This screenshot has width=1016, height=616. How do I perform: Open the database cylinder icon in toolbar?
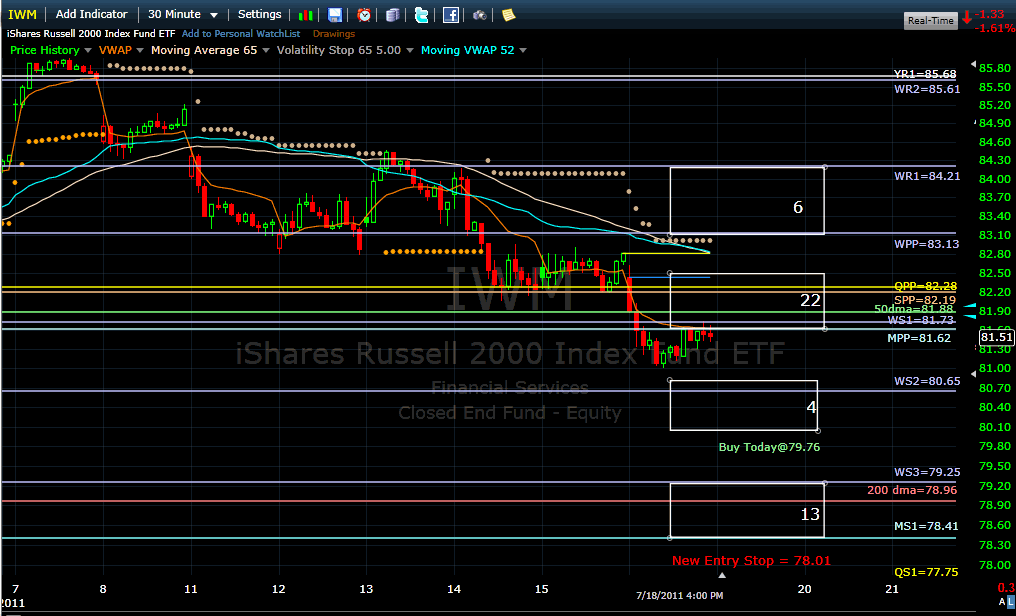coord(393,15)
